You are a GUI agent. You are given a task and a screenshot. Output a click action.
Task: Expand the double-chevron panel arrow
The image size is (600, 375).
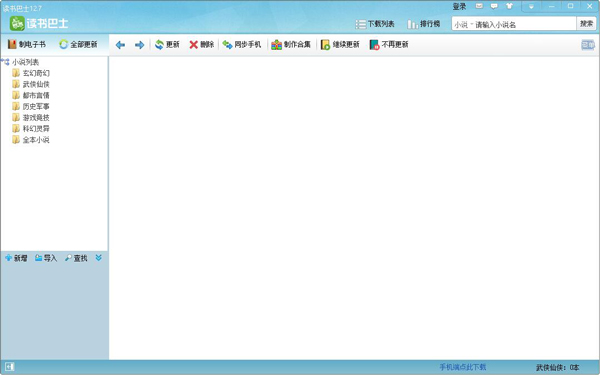[98, 258]
